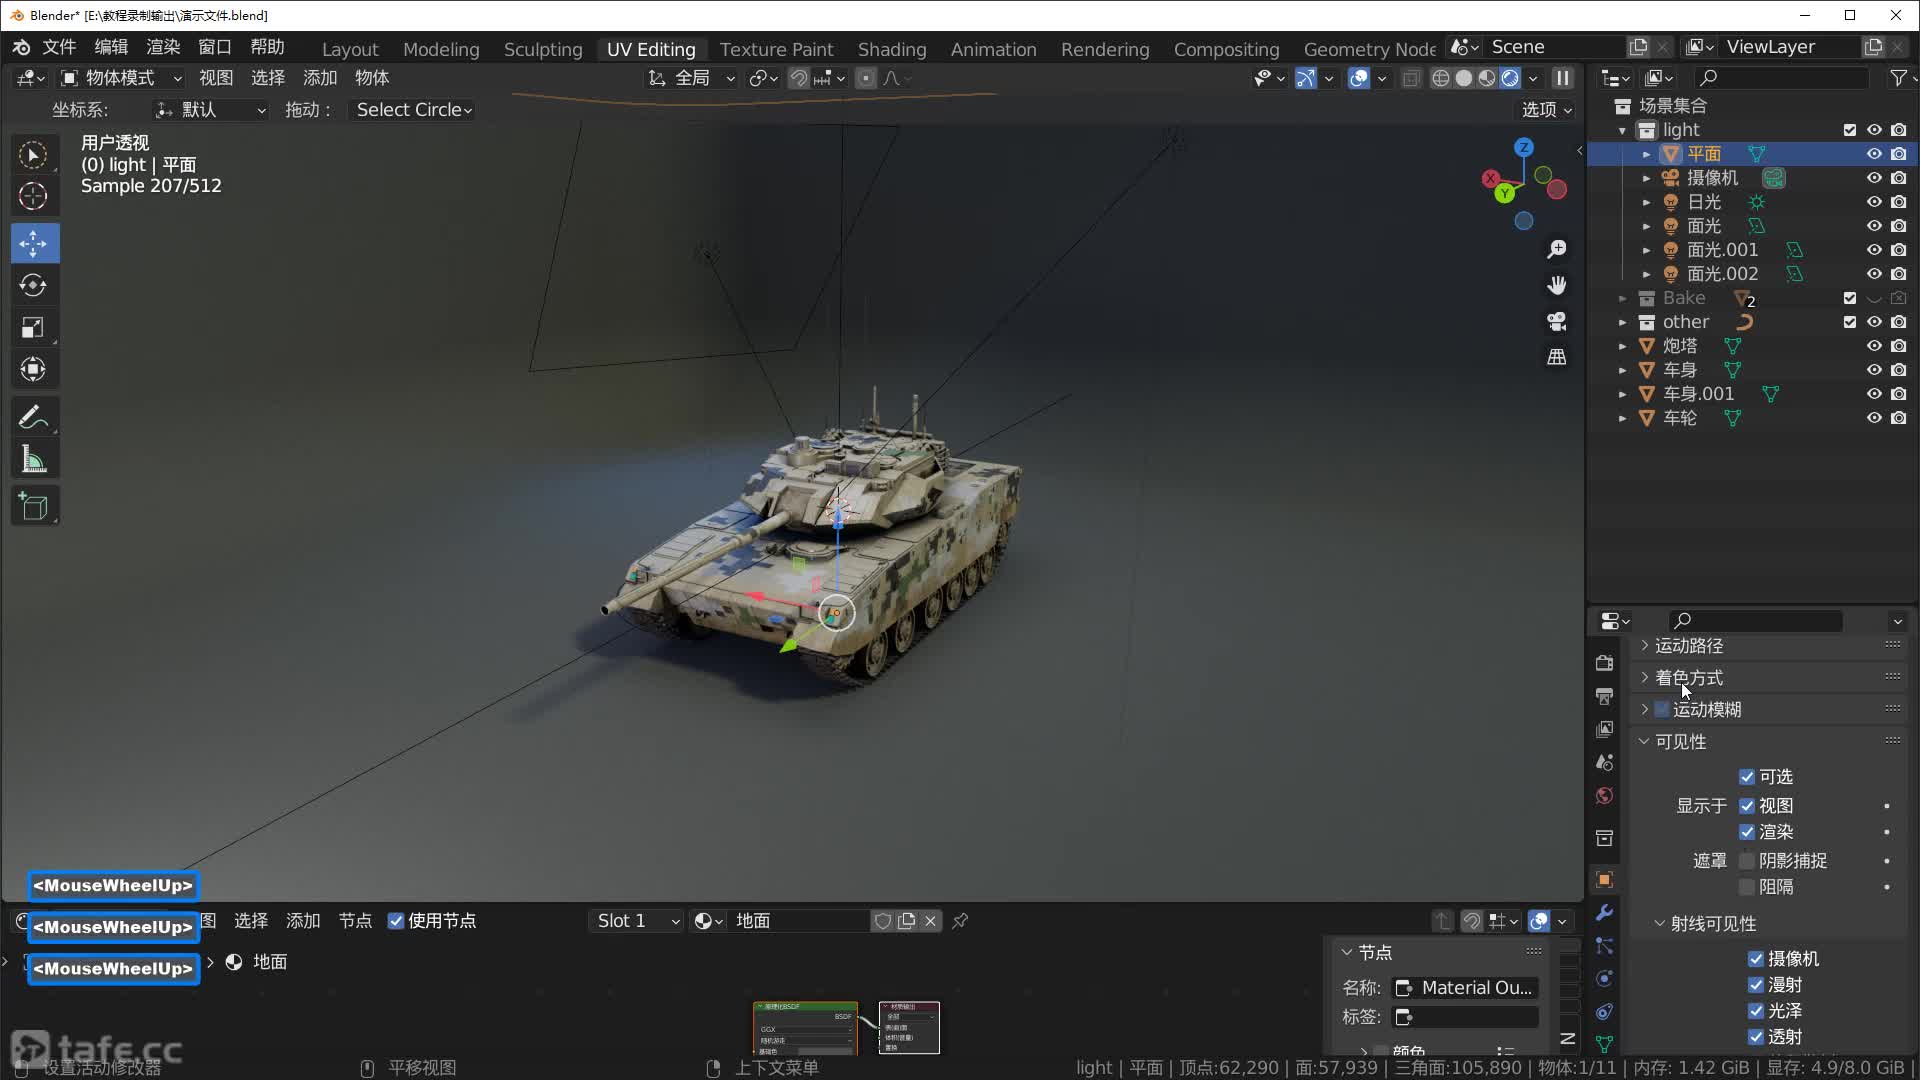Activate the Measure tool

point(34,460)
